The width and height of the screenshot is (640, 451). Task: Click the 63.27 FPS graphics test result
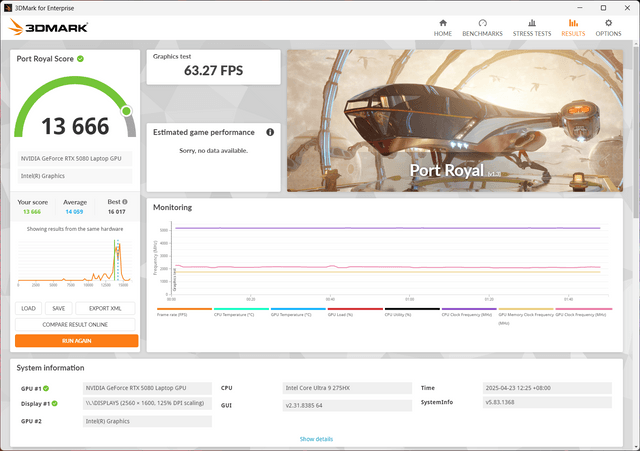pos(213,71)
